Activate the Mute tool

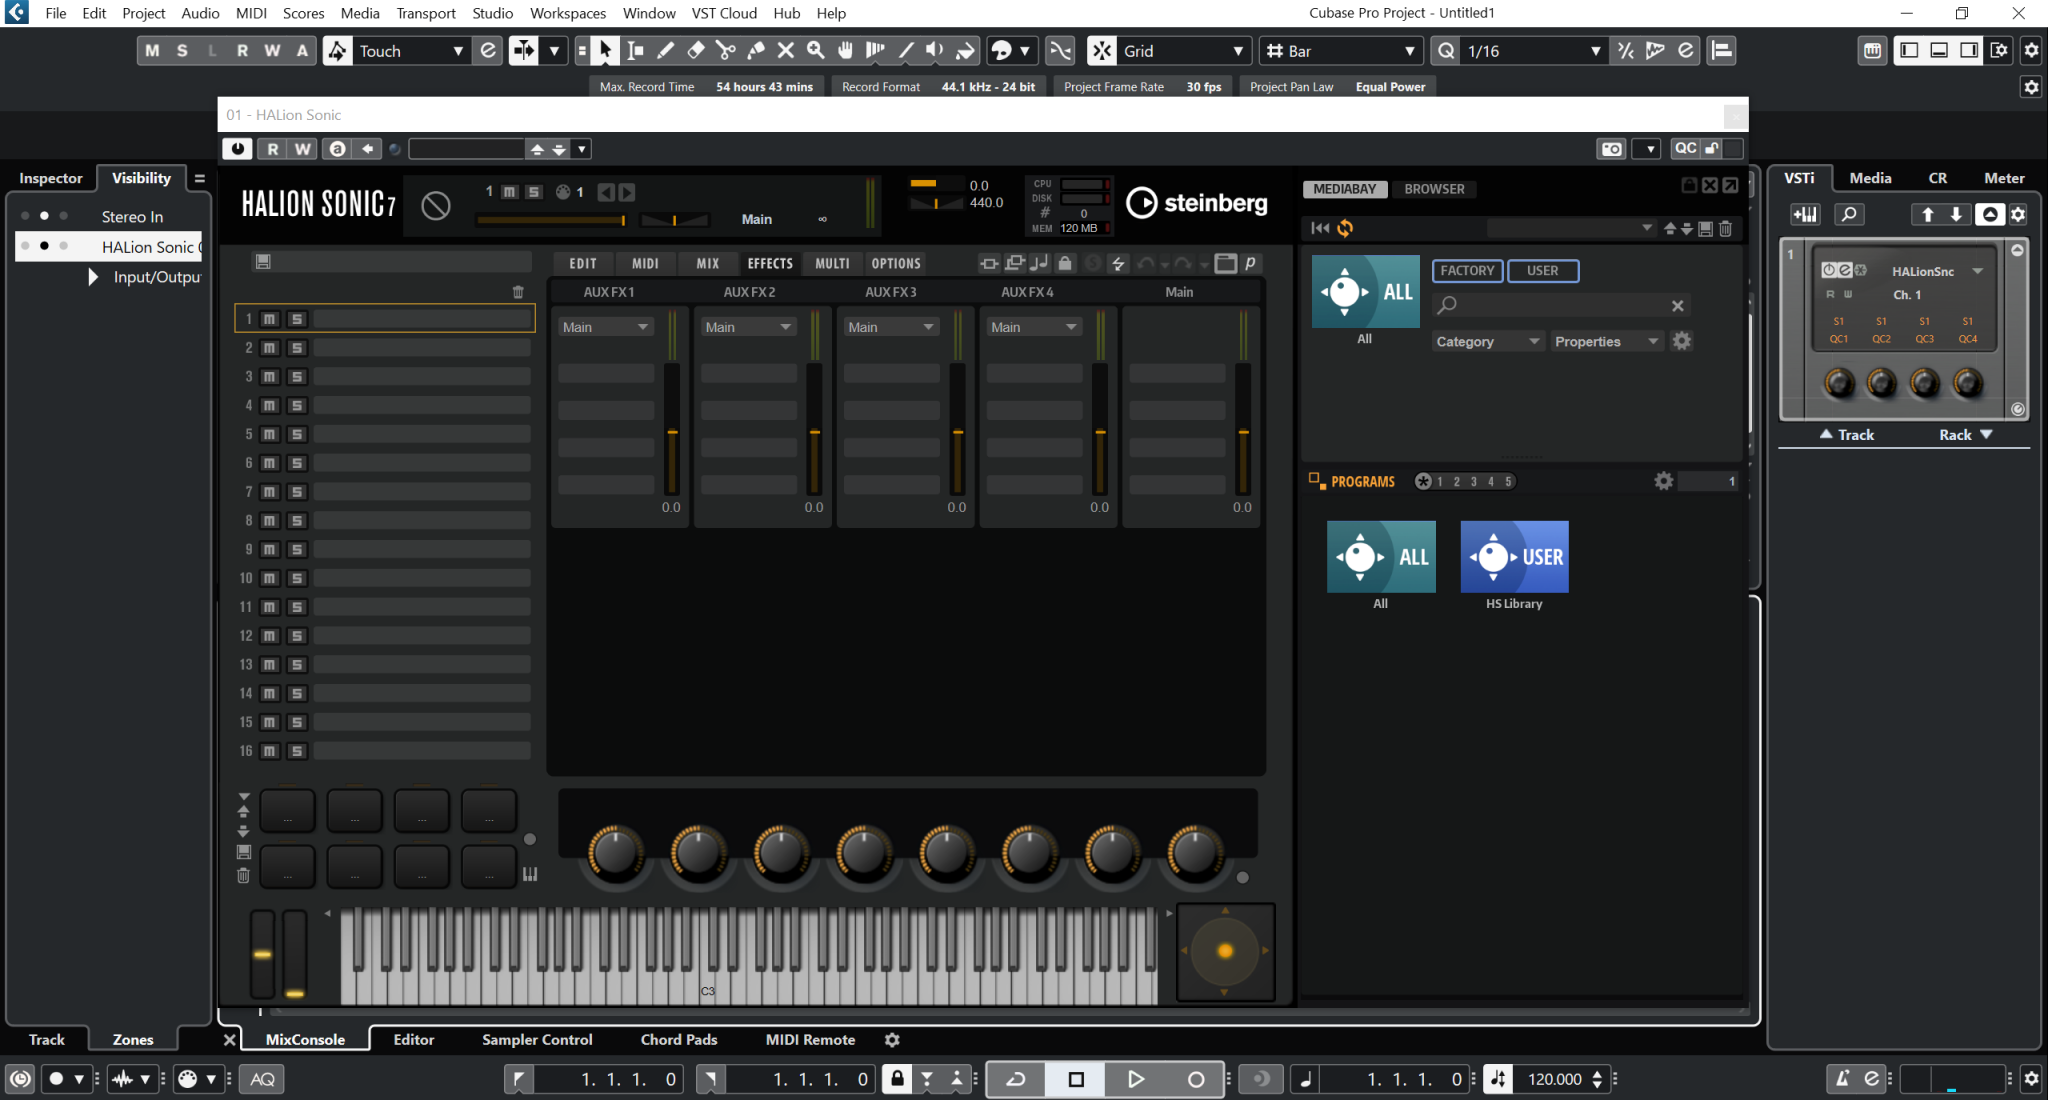(786, 50)
